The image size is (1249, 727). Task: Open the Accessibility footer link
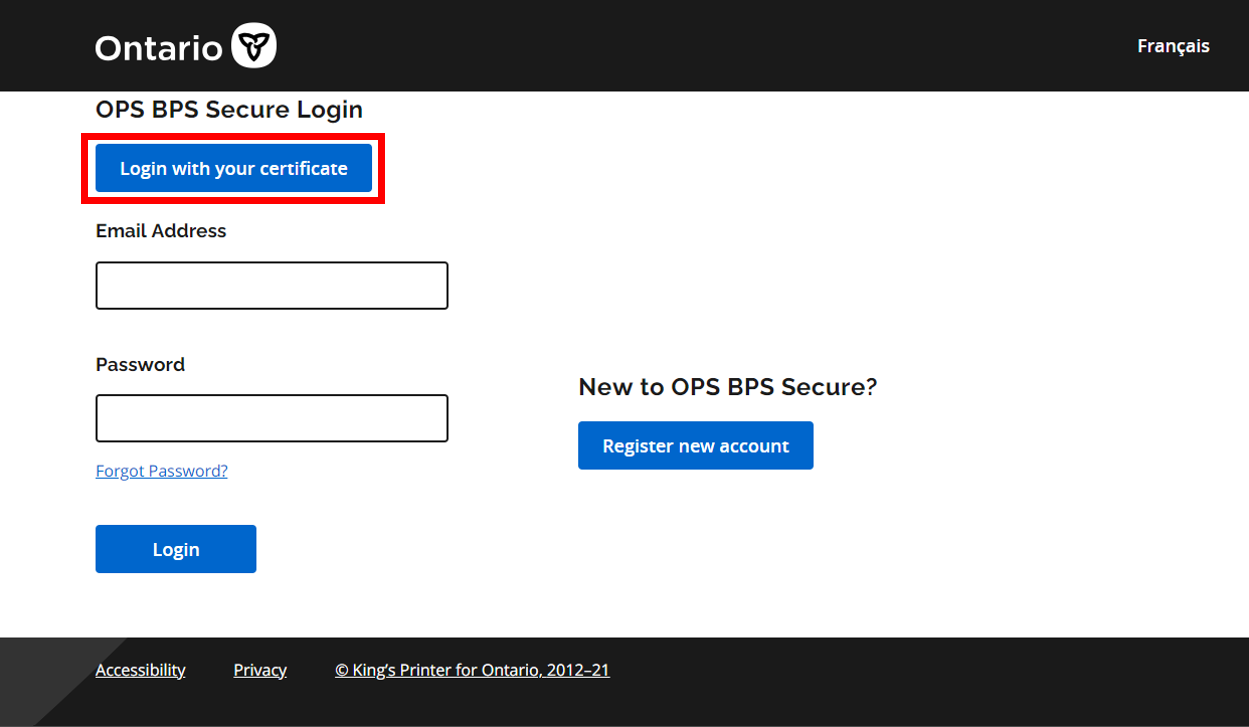point(140,670)
